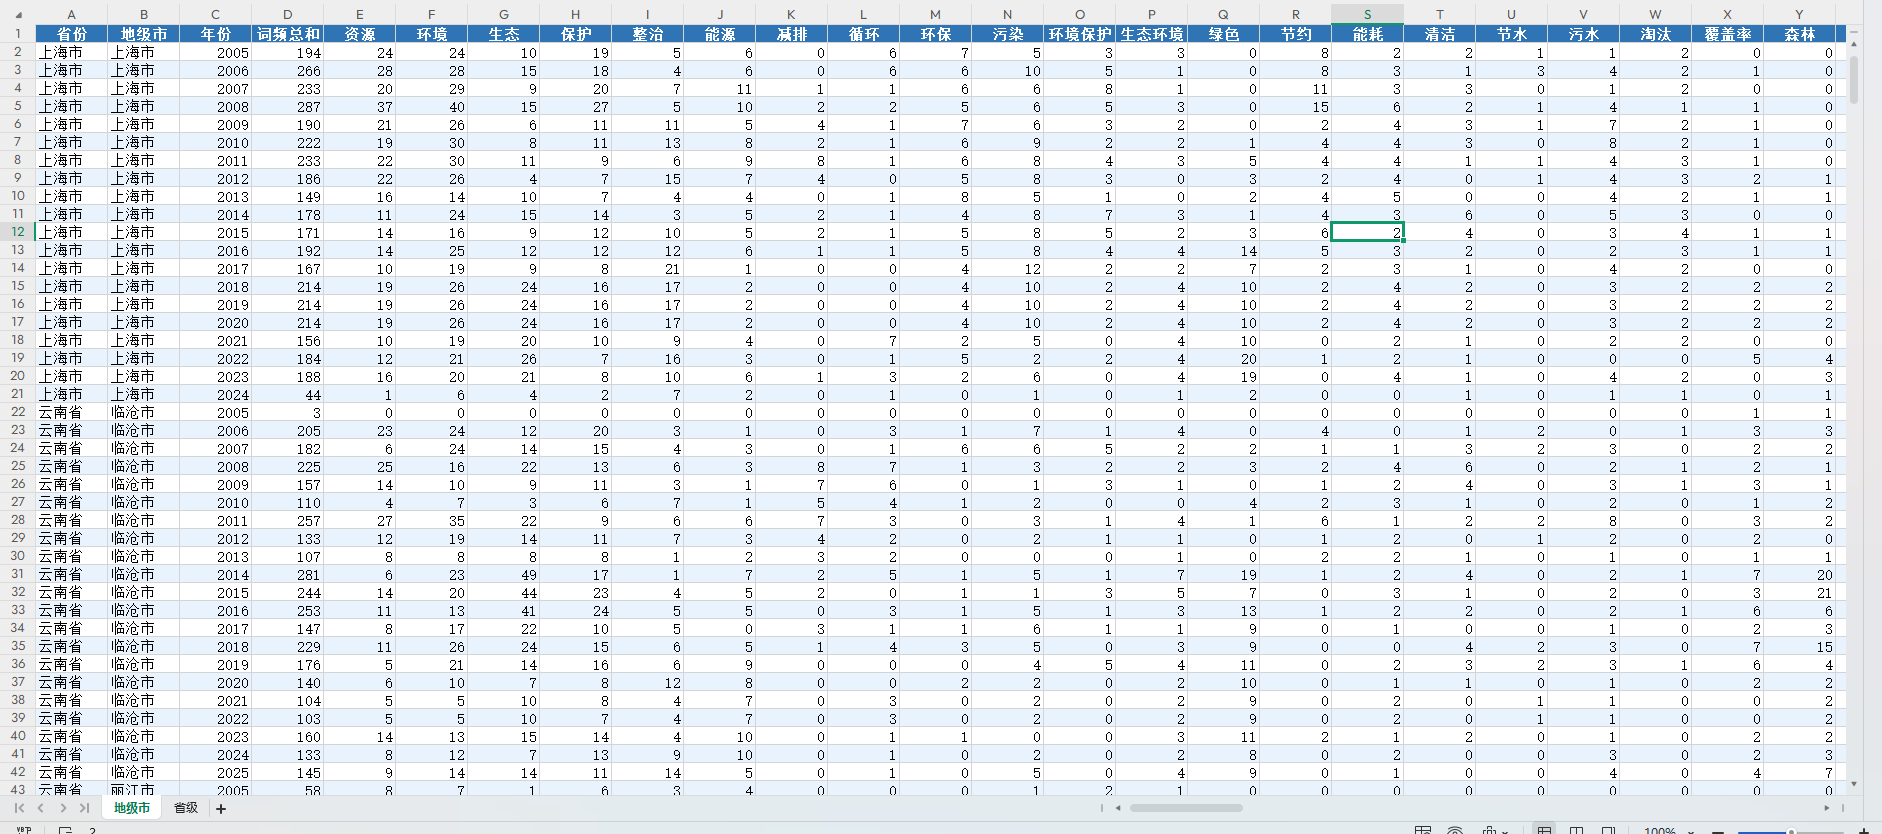Select column S header
This screenshot has height=834, width=1882.
tap(1367, 14)
